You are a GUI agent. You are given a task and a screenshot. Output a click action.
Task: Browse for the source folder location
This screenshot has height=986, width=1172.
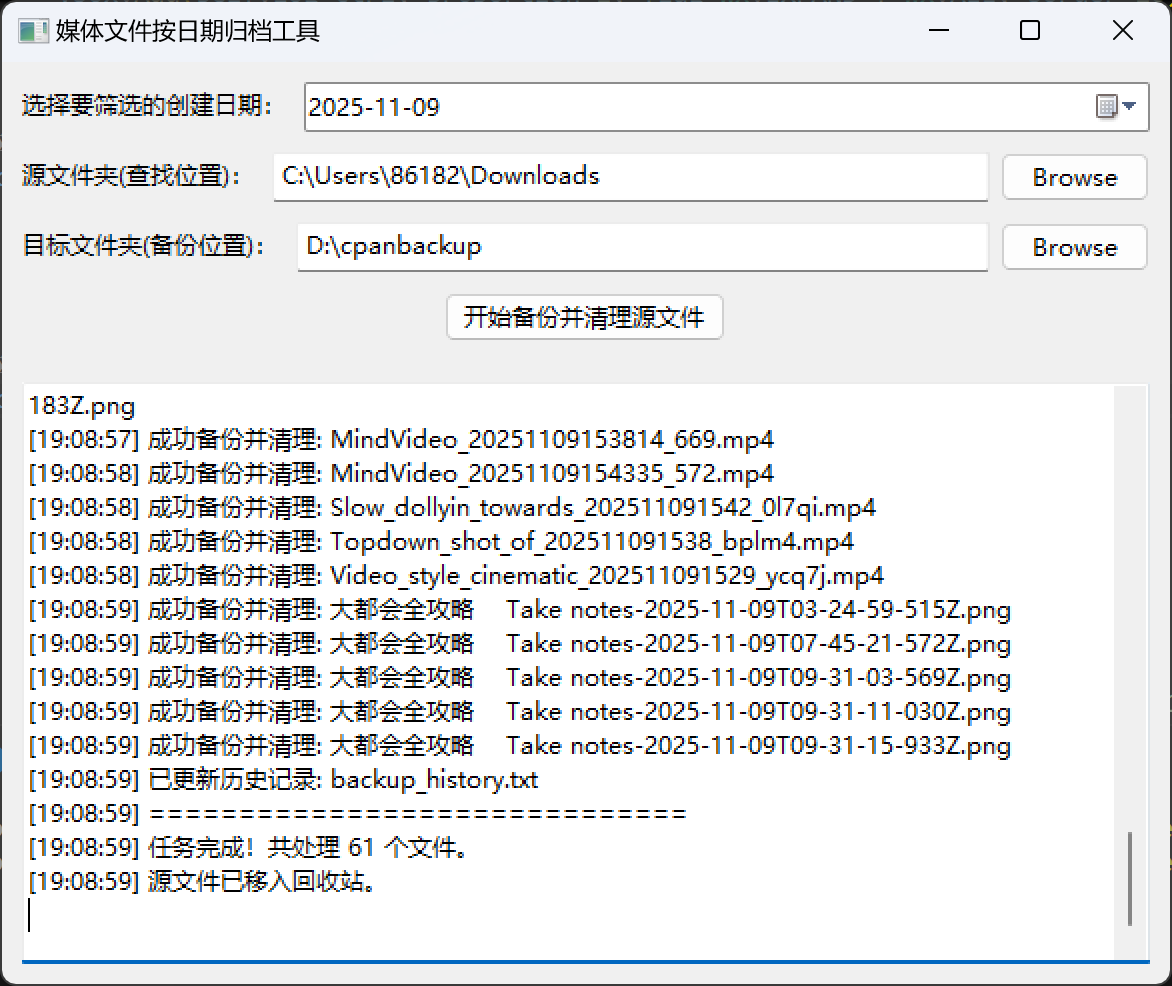1074,177
